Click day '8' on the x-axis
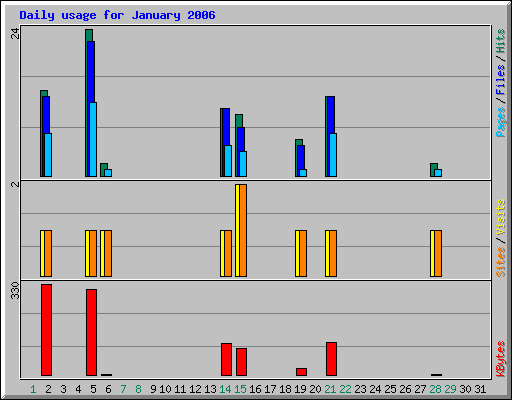512x400 pixels. click(x=138, y=389)
